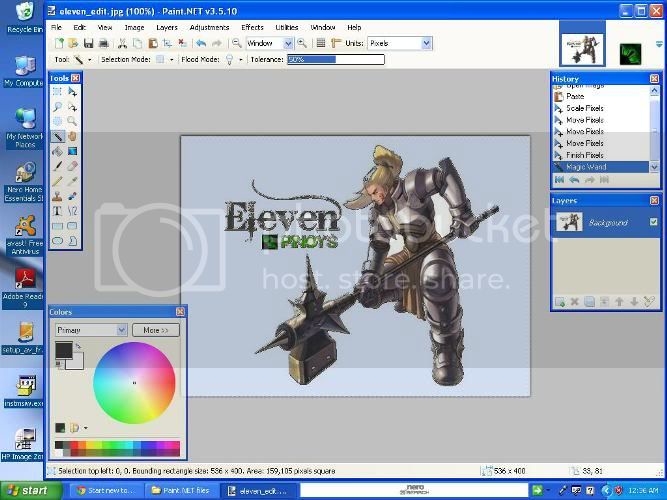
Task: Select the Move Selection tool
Action: coord(72,106)
